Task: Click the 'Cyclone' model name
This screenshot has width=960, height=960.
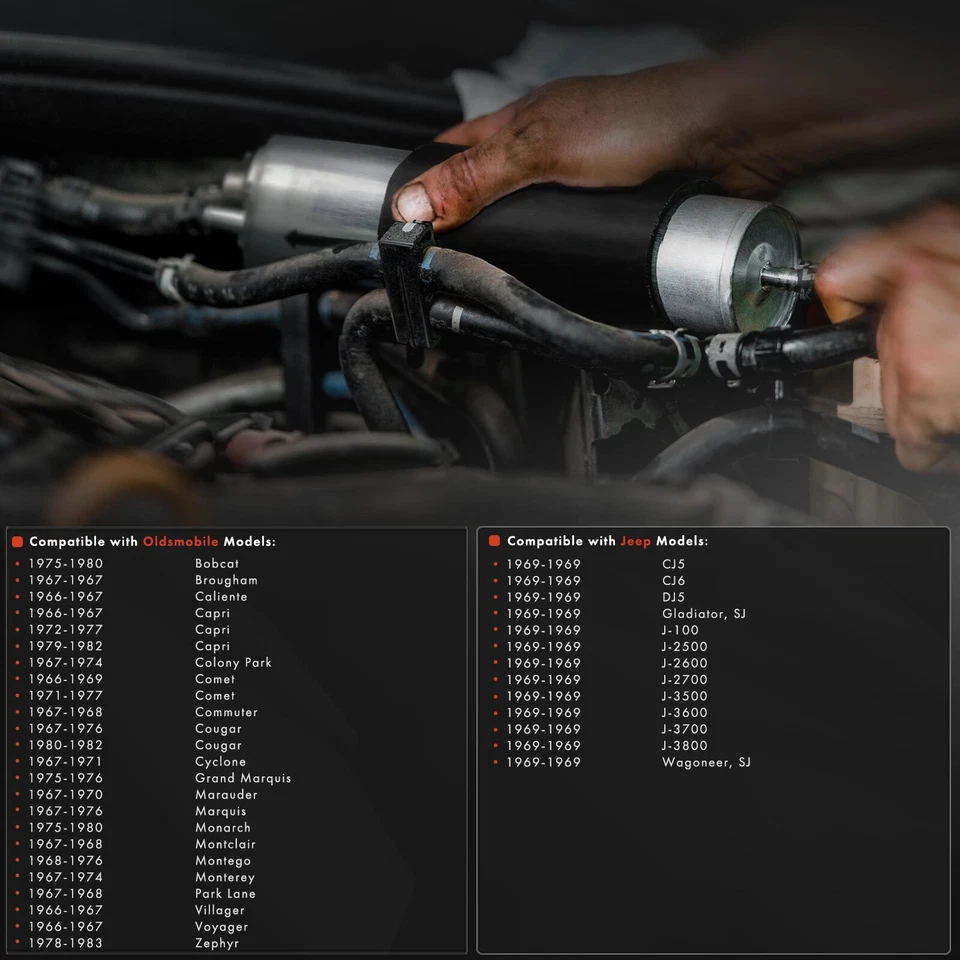Action: point(220,762)
